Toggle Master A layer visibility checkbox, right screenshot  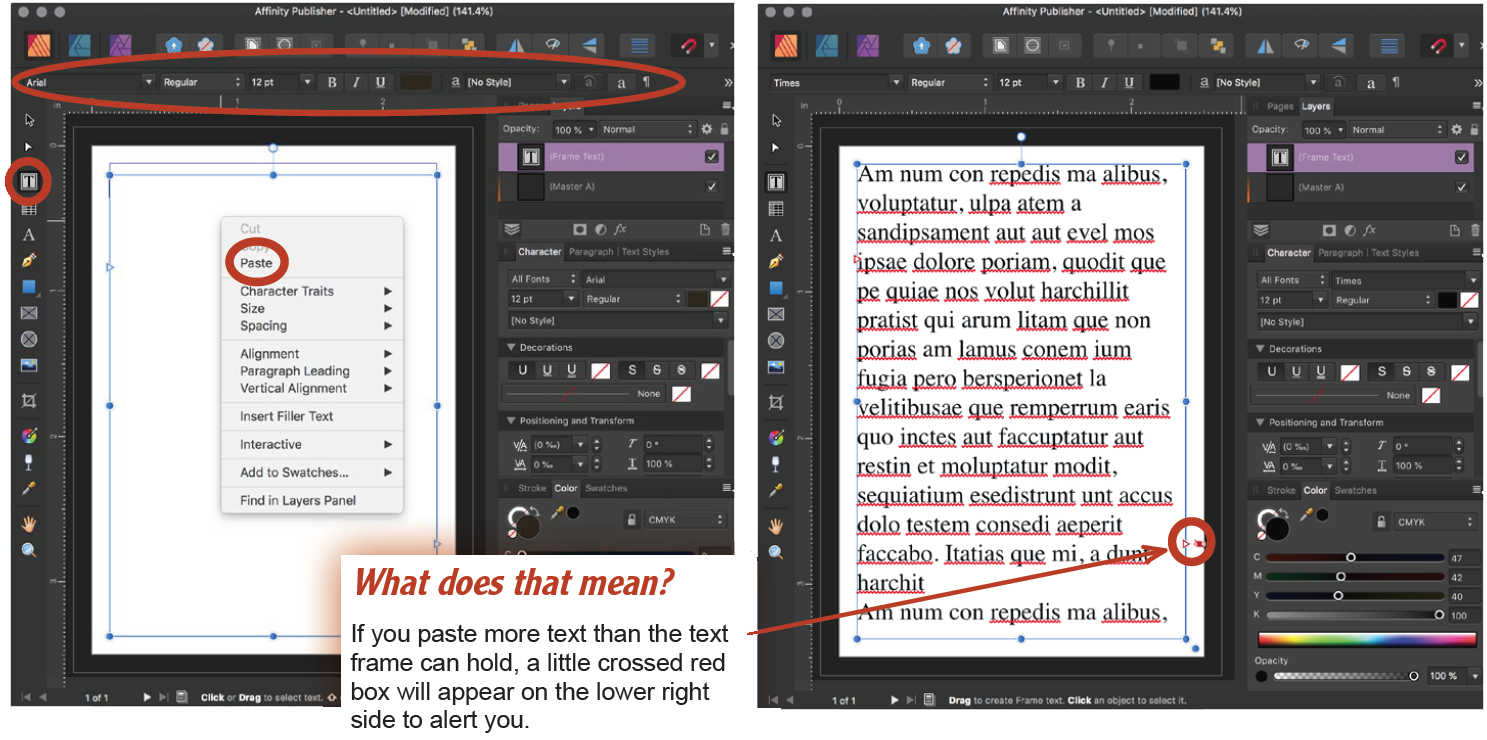(x=1461, y=187)
